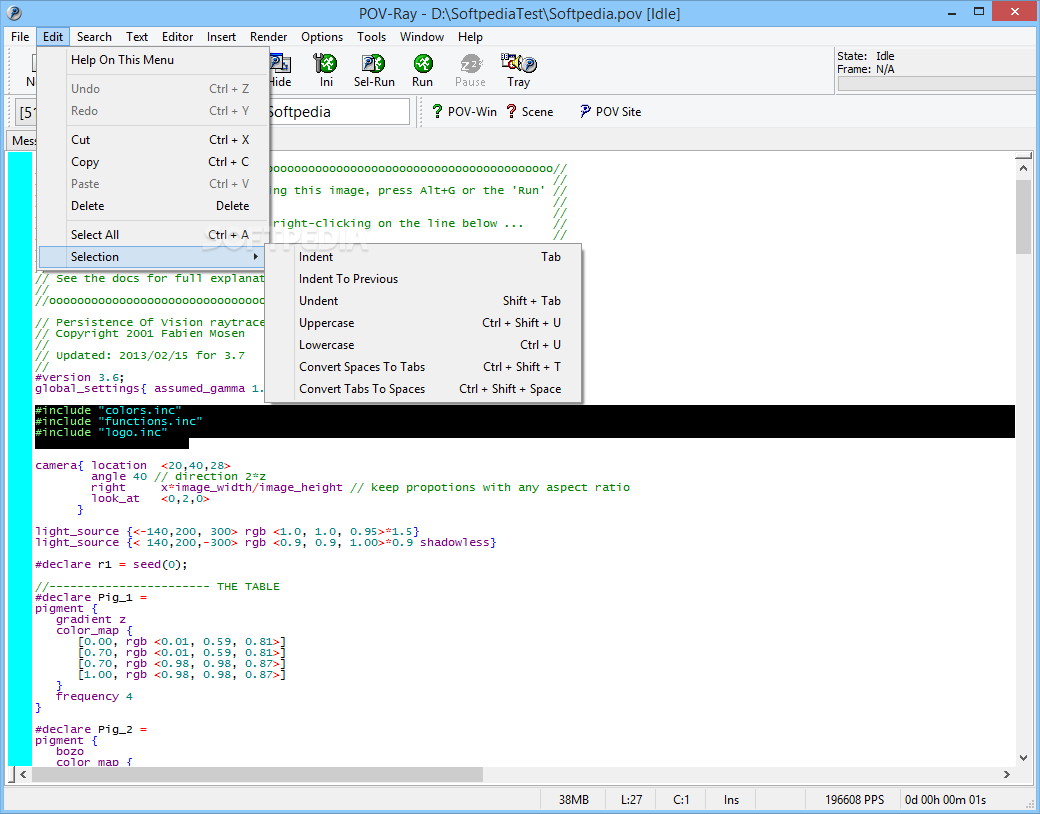Click the horizontal scrollbar thumb
The width and height of the screenshot is (1040, 814).
click(257, 774)
